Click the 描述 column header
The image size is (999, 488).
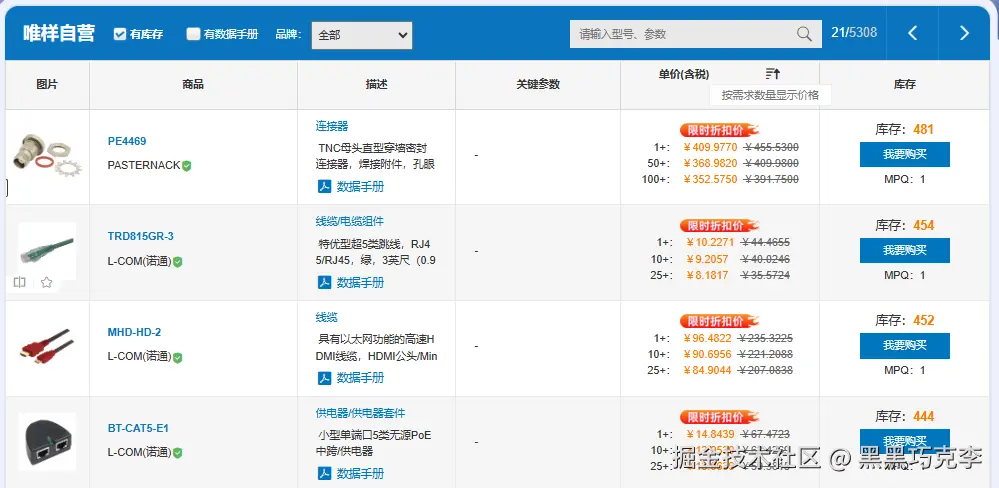(x=376, y=84)
